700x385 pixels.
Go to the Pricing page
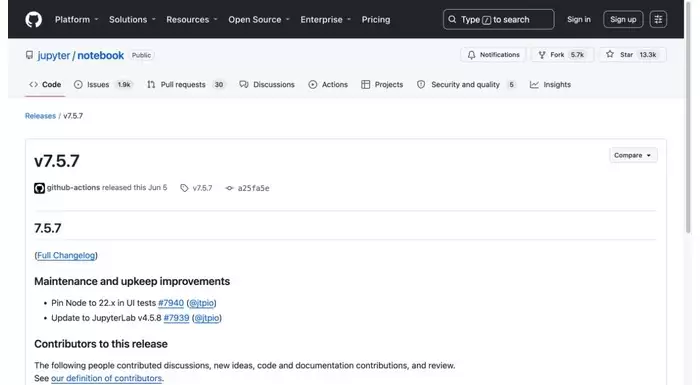tap(375, 20)
